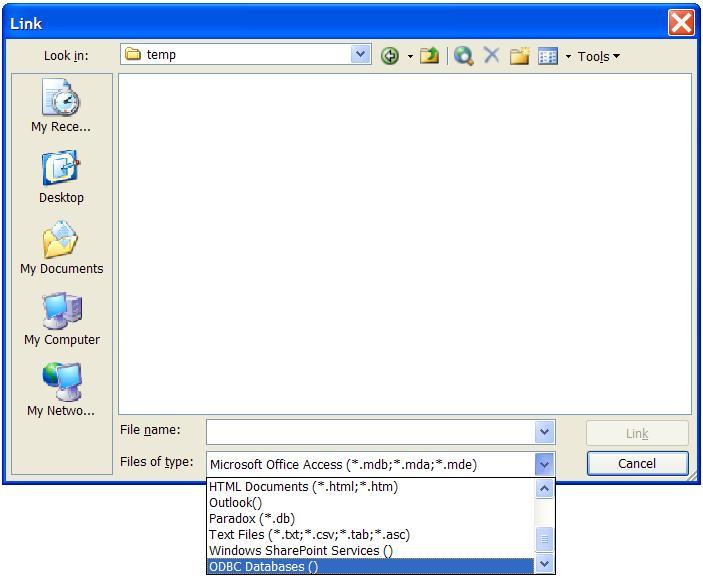Click the file type list scroll up arrow

[x=544, y=488]
